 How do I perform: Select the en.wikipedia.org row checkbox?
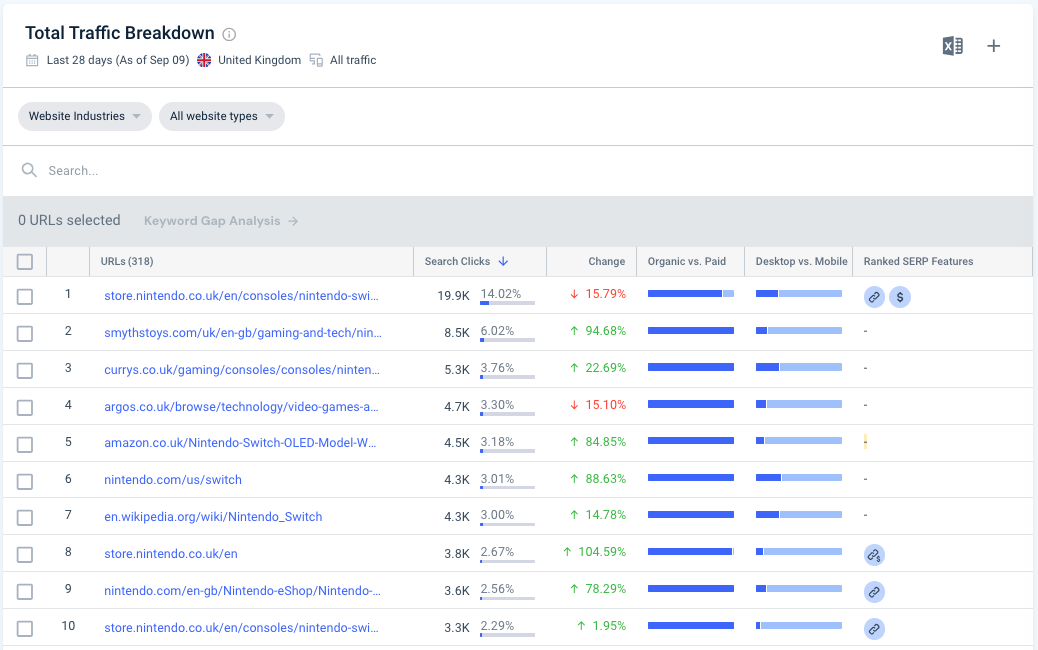point(24,518)
